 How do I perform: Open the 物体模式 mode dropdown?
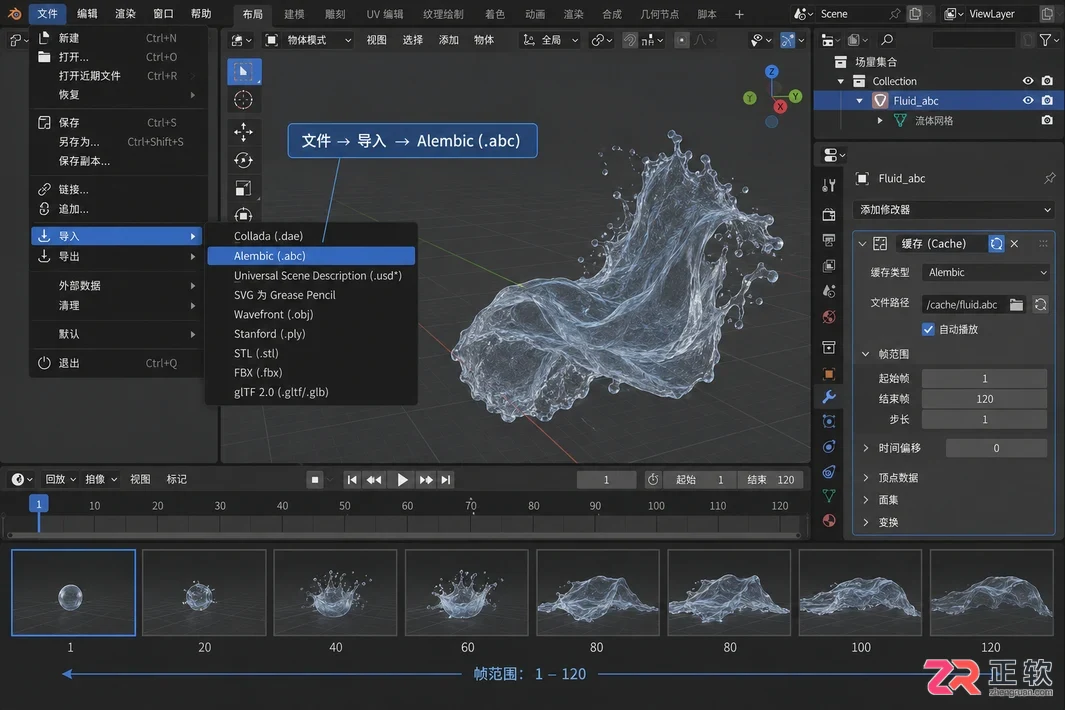(x=308, y=40)
